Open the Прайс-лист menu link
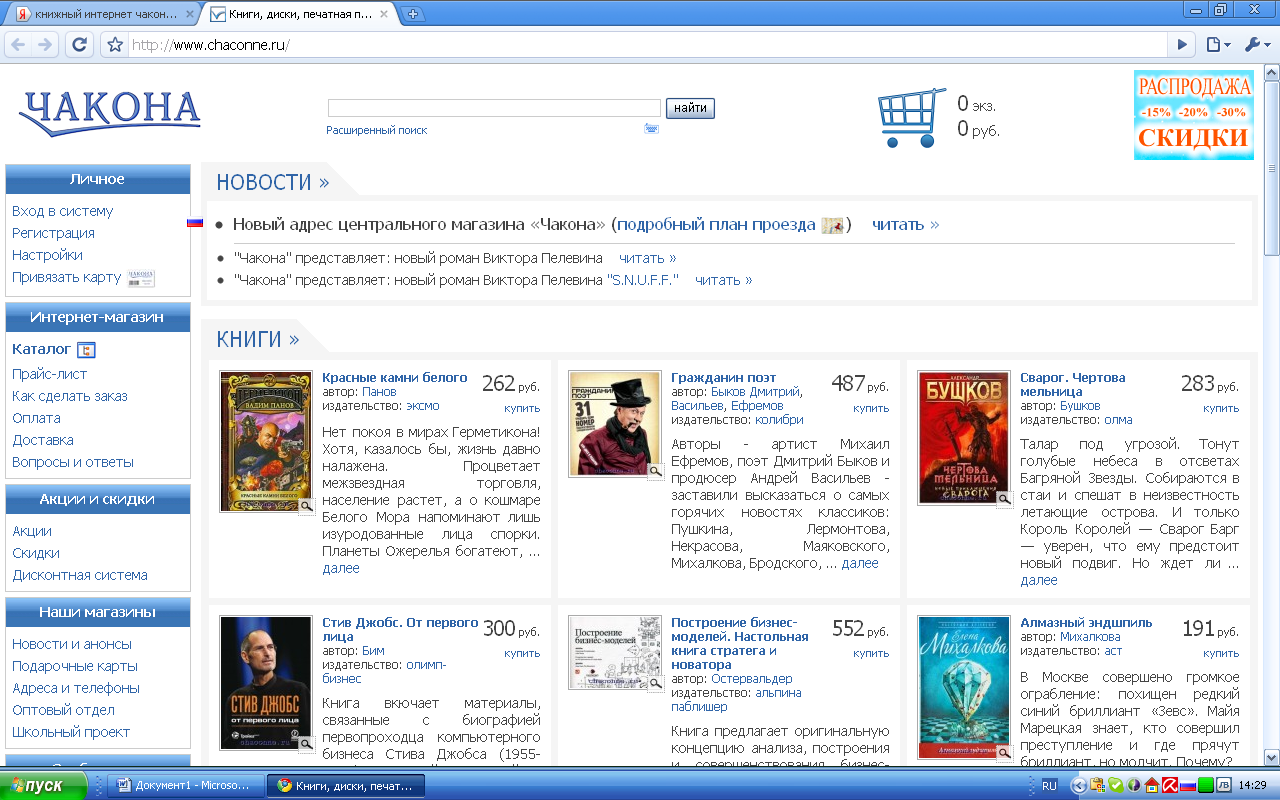The height and width of the screenshot is (800, 1280). pyautogui.click(x=50, y=374)
